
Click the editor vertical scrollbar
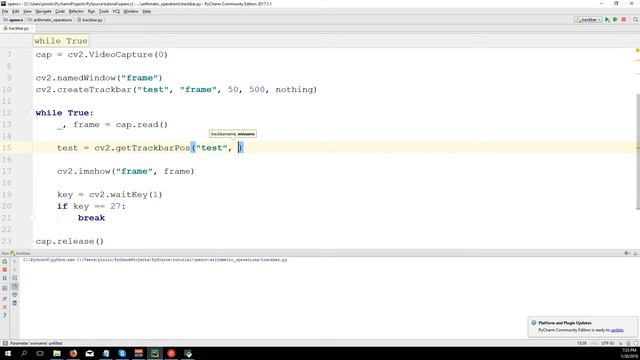click(x=638, y=151)
